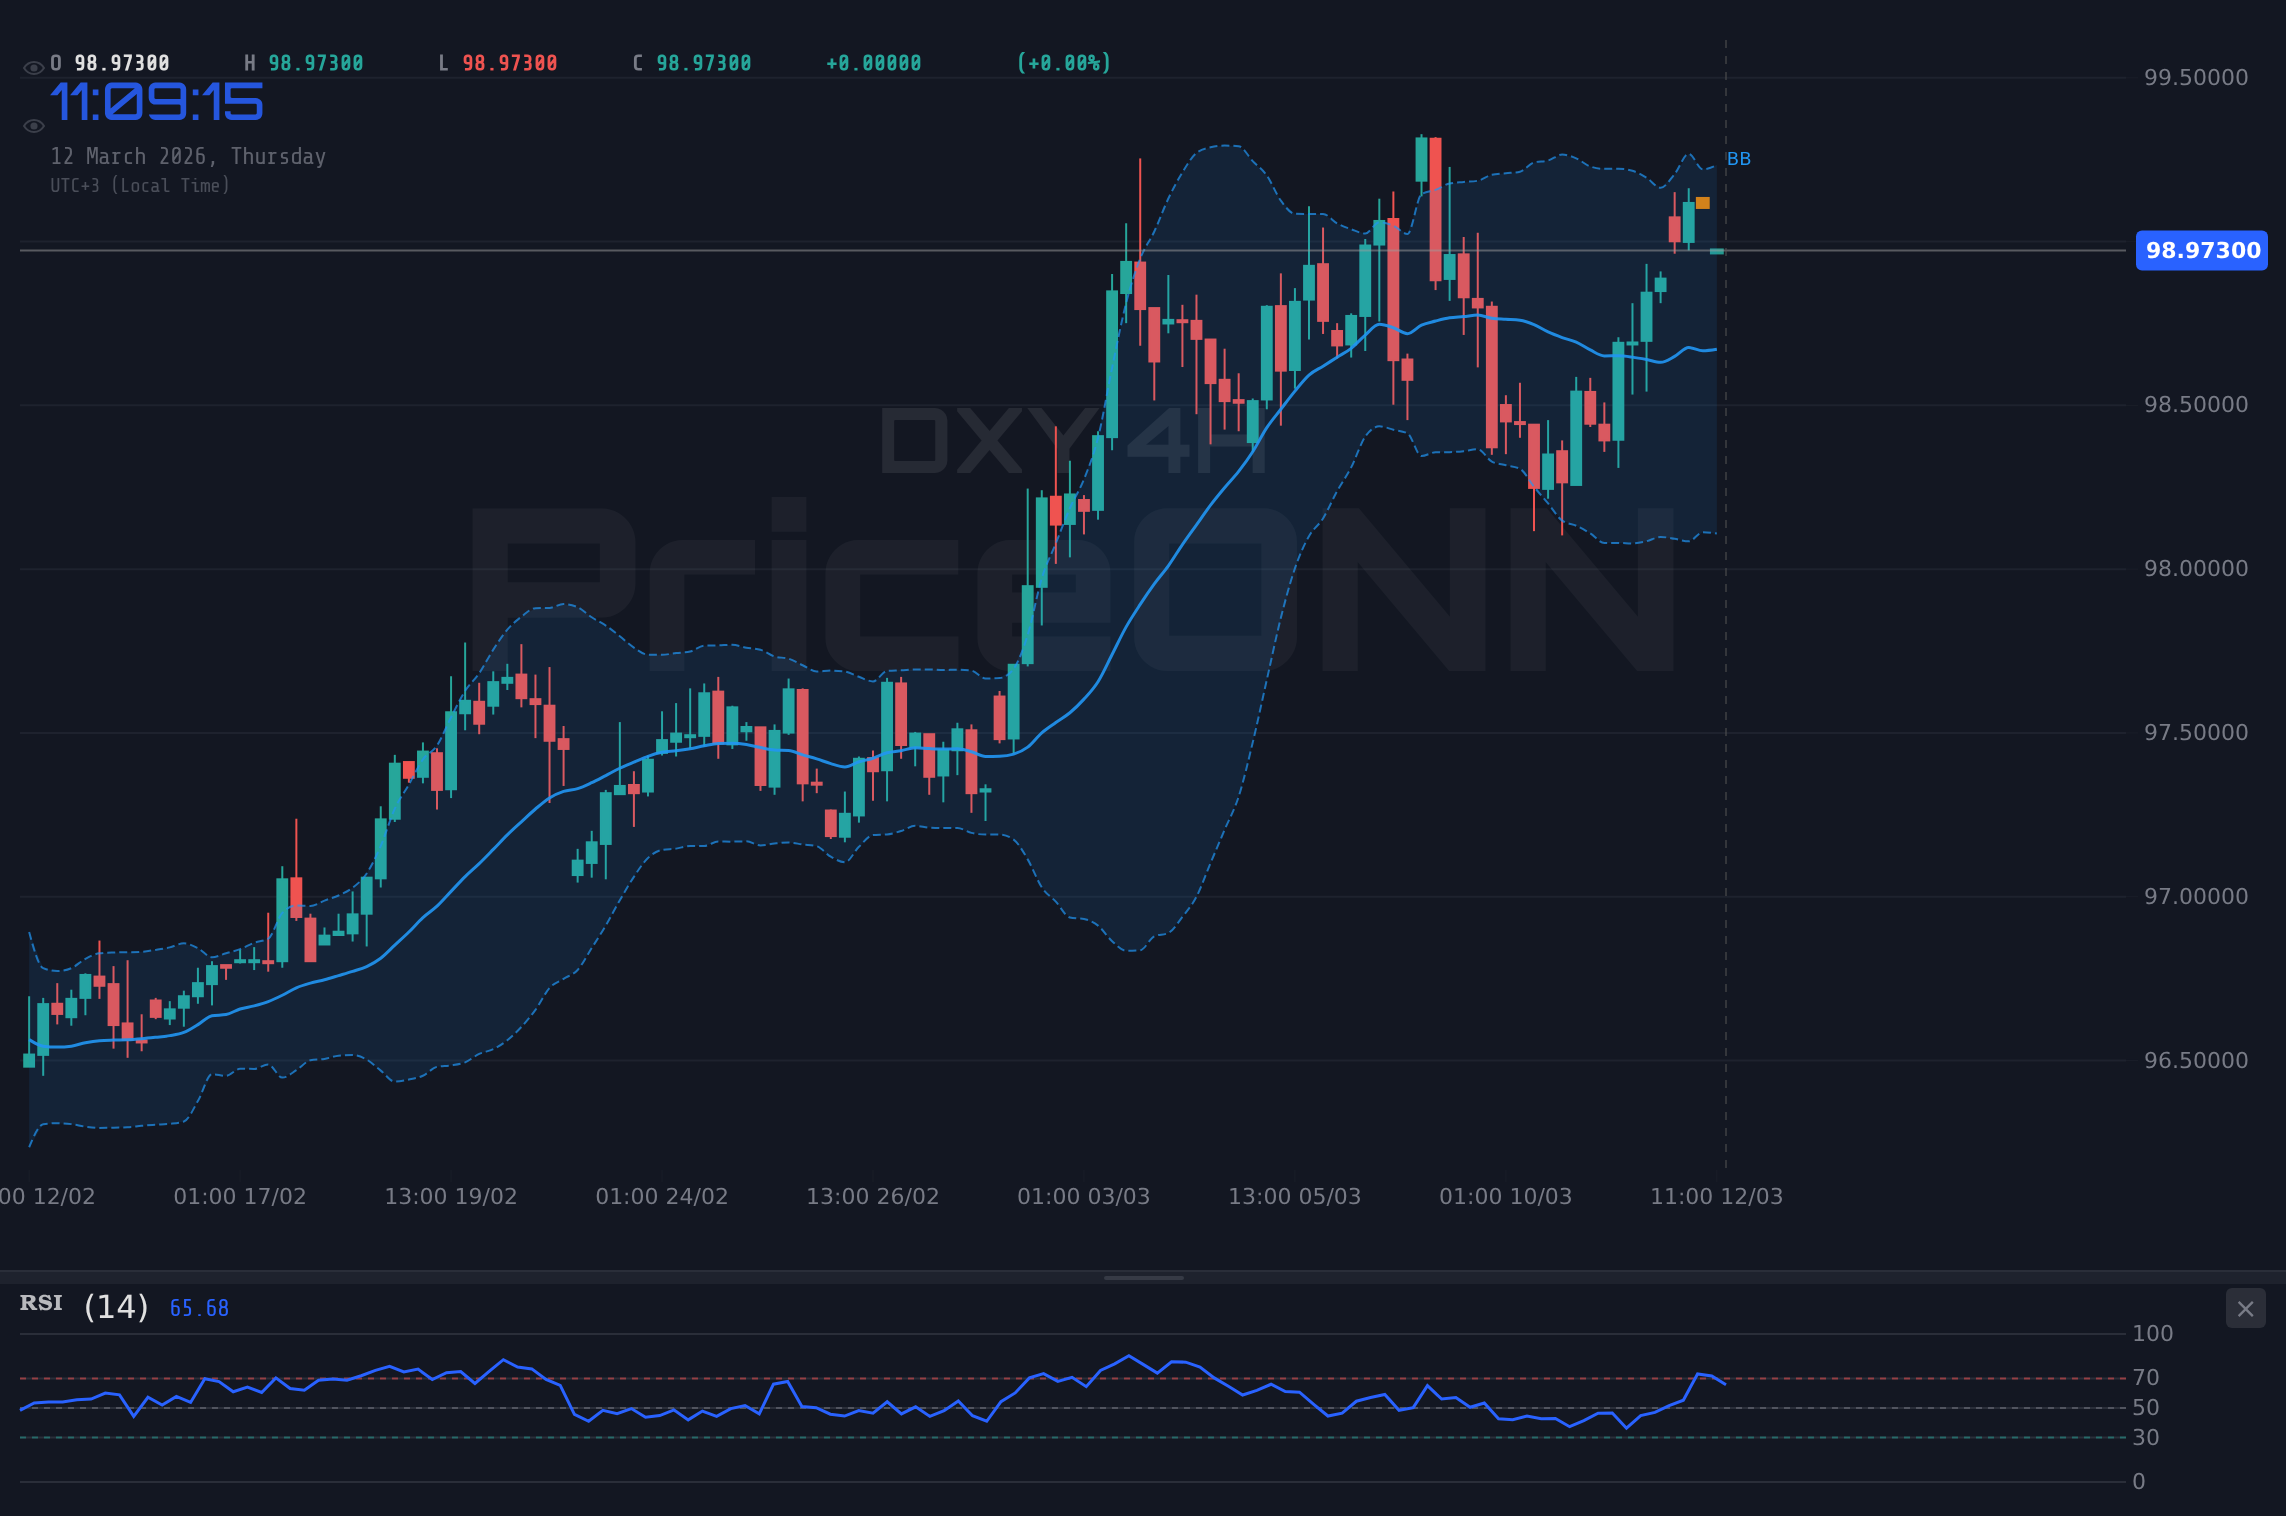The image size is (2286, 1516).
Task: Click the UTC+3 (Local Time) label
Action: tap(140, 185)
